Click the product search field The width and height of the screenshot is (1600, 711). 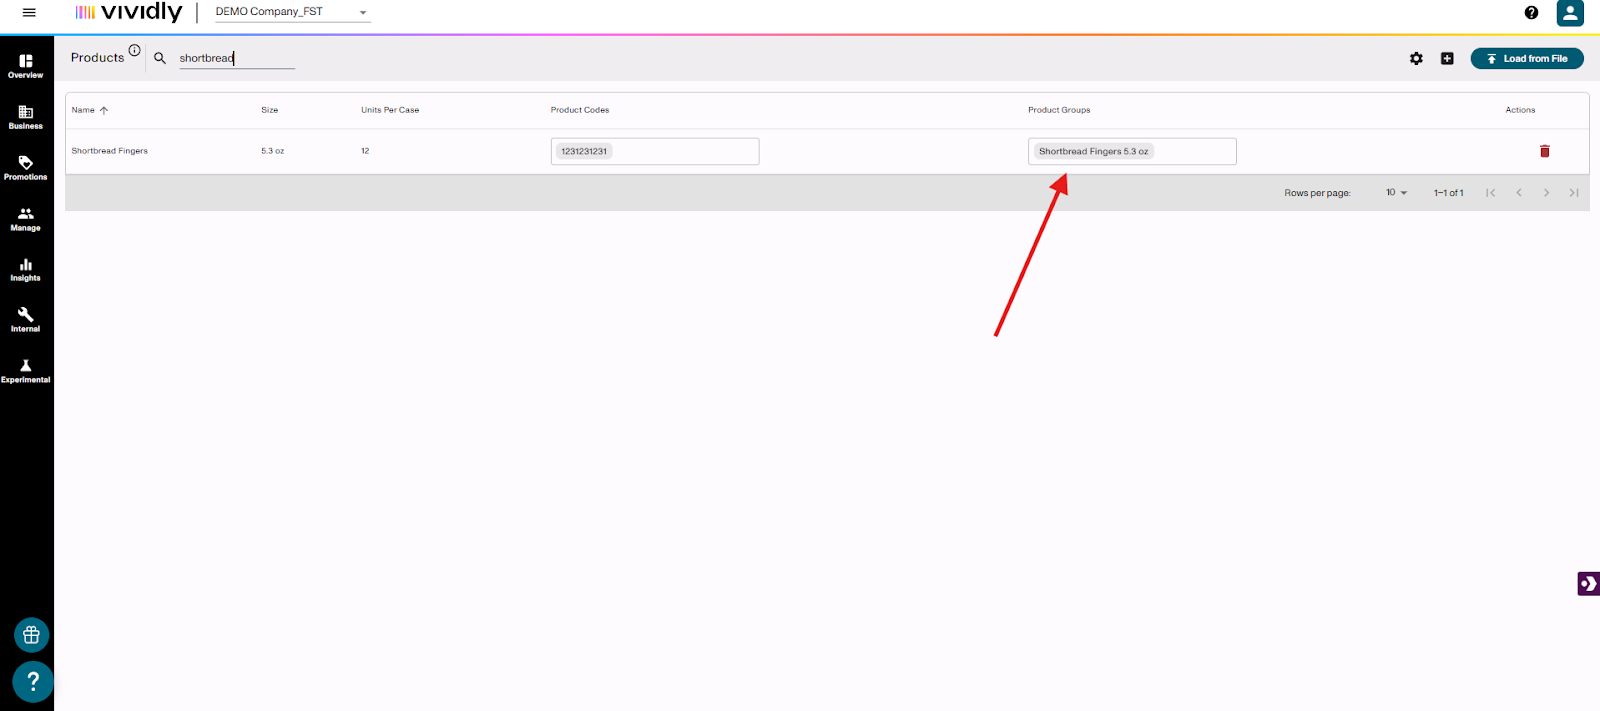(x=236, y=59)
